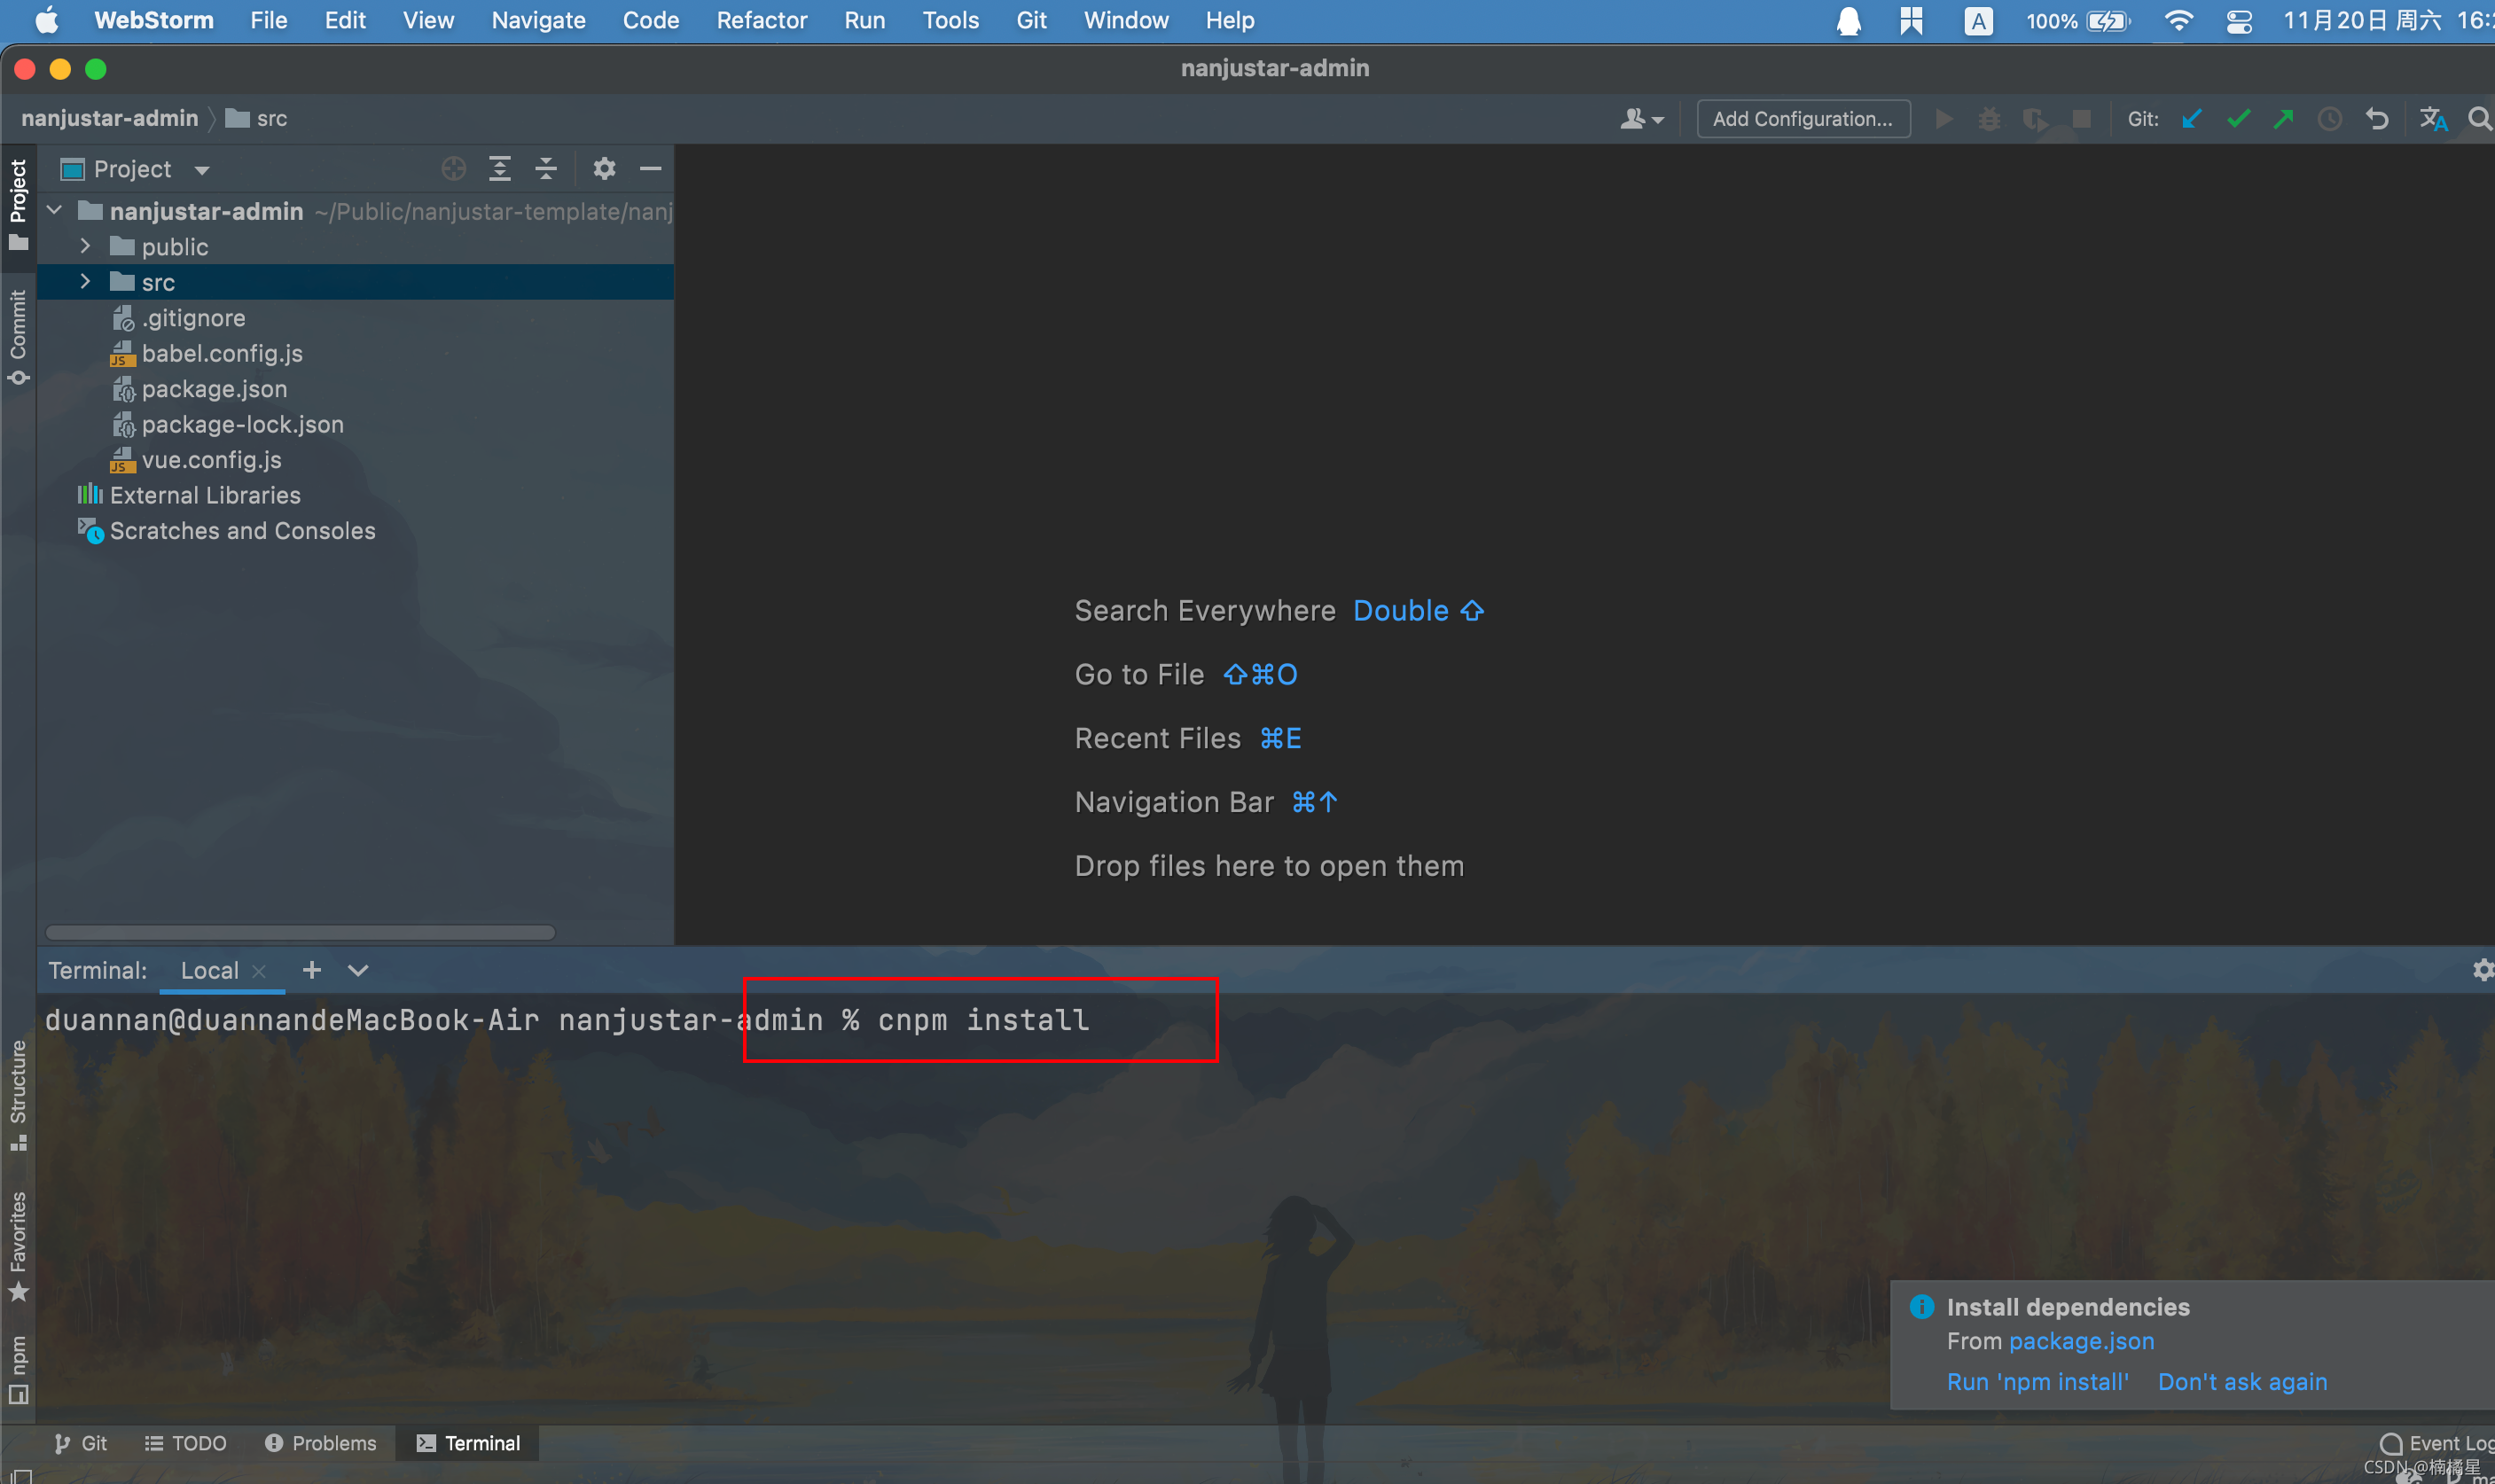Click the Git update project arrow icon
Image resolution: width=2495 pixels, height=1484 pixels.
(x=2191, y=119)
